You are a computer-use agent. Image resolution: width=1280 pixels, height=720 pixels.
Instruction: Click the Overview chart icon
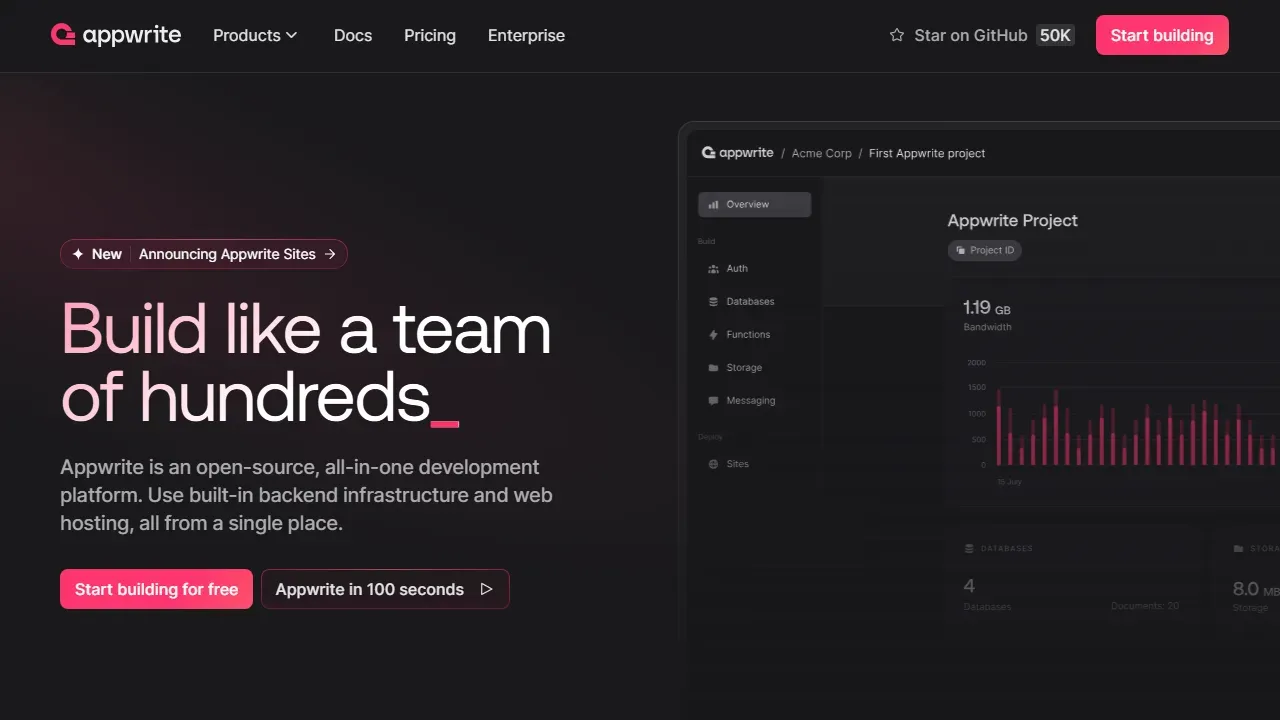[713, 204]
